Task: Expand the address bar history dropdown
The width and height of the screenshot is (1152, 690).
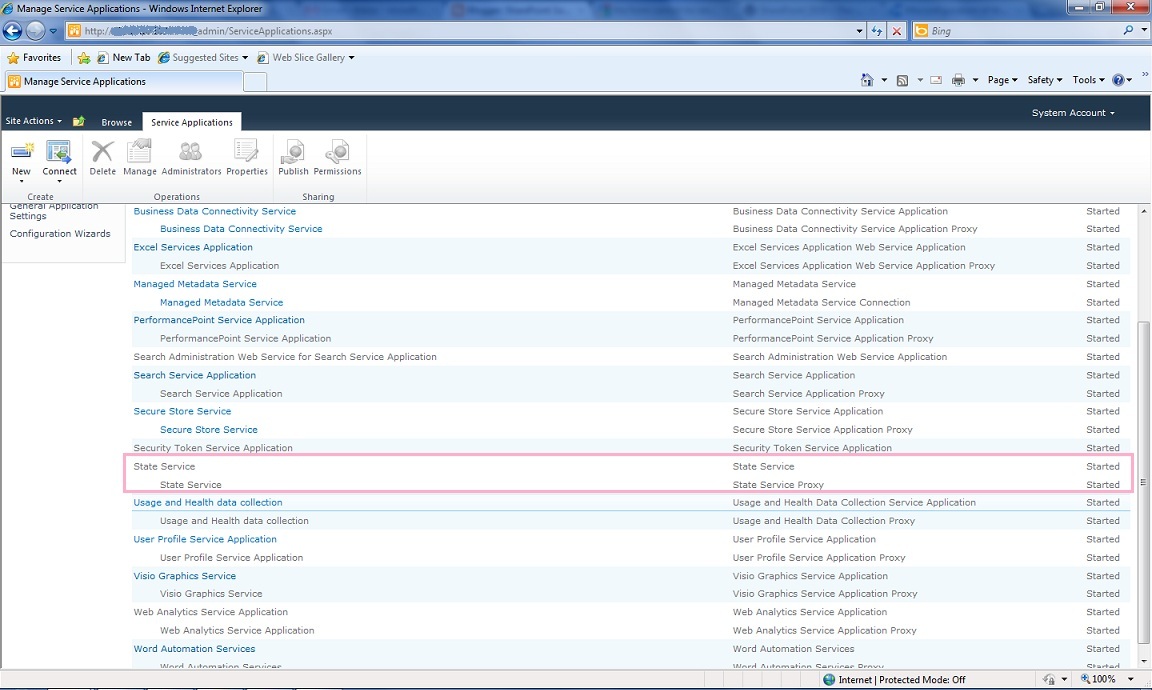Action: 860,31
